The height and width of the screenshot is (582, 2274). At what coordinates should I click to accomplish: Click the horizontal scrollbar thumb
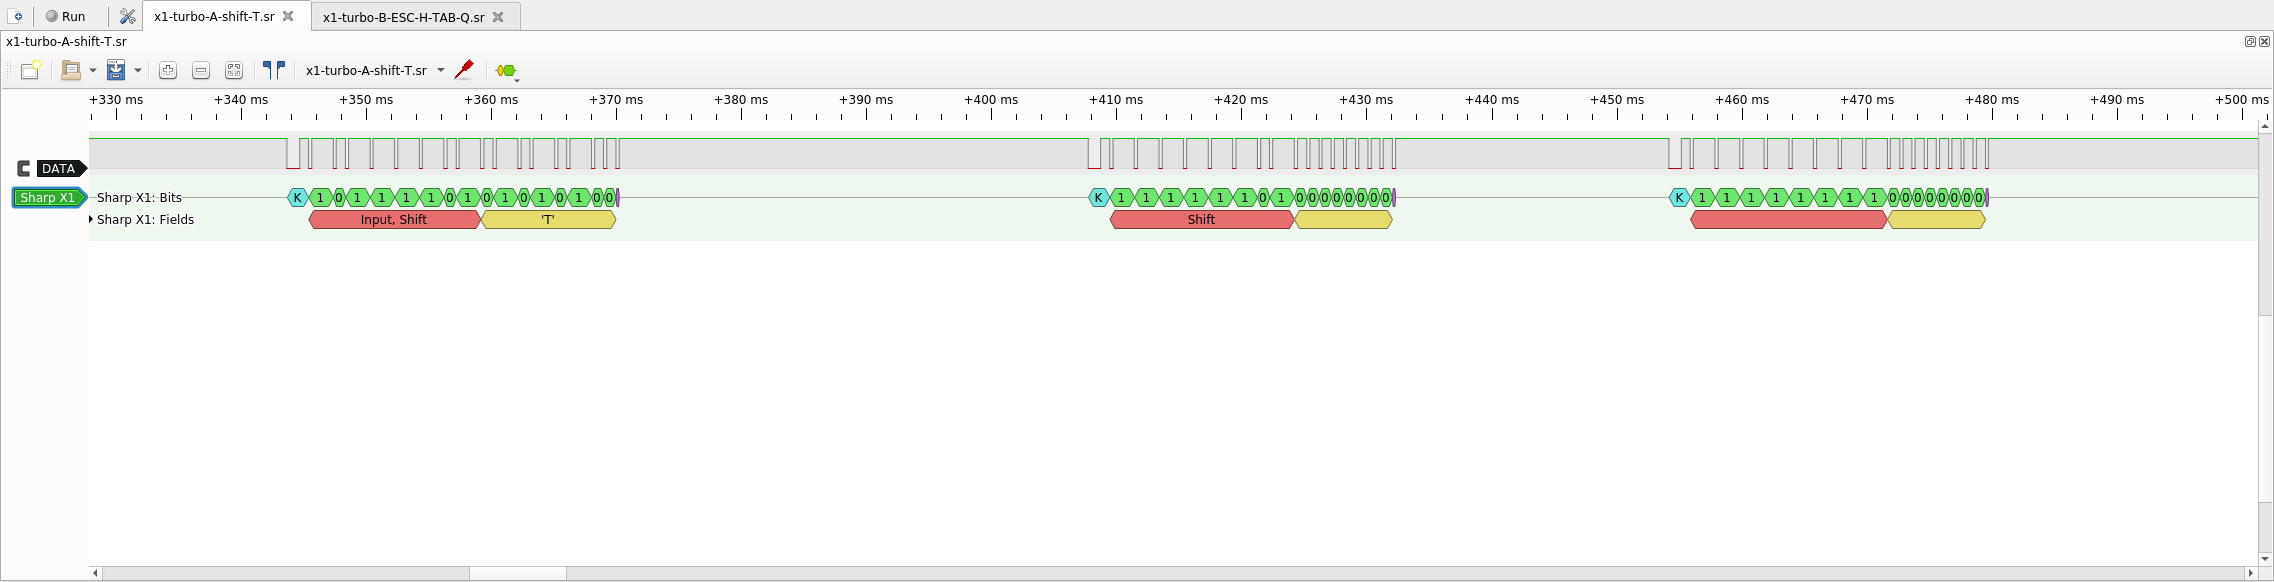[517, 573]
